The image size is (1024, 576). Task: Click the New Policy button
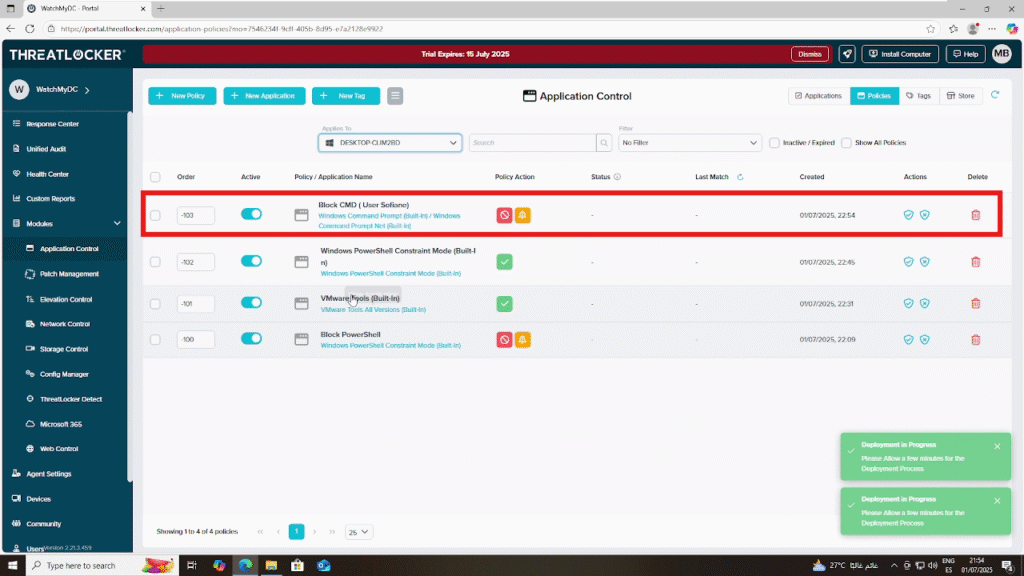click(x=182, y=96)
